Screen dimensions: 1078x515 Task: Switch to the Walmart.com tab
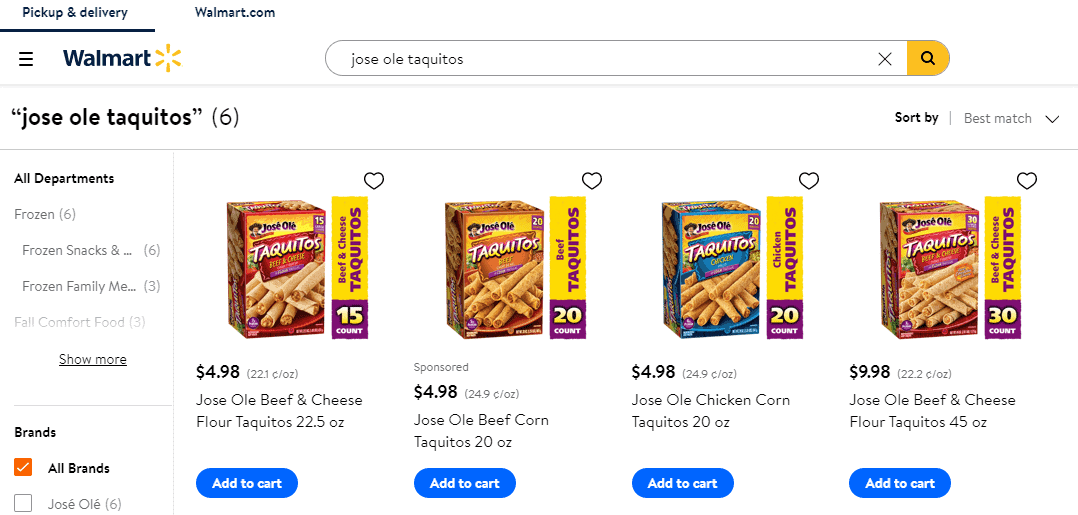click(x=235, y=13)
